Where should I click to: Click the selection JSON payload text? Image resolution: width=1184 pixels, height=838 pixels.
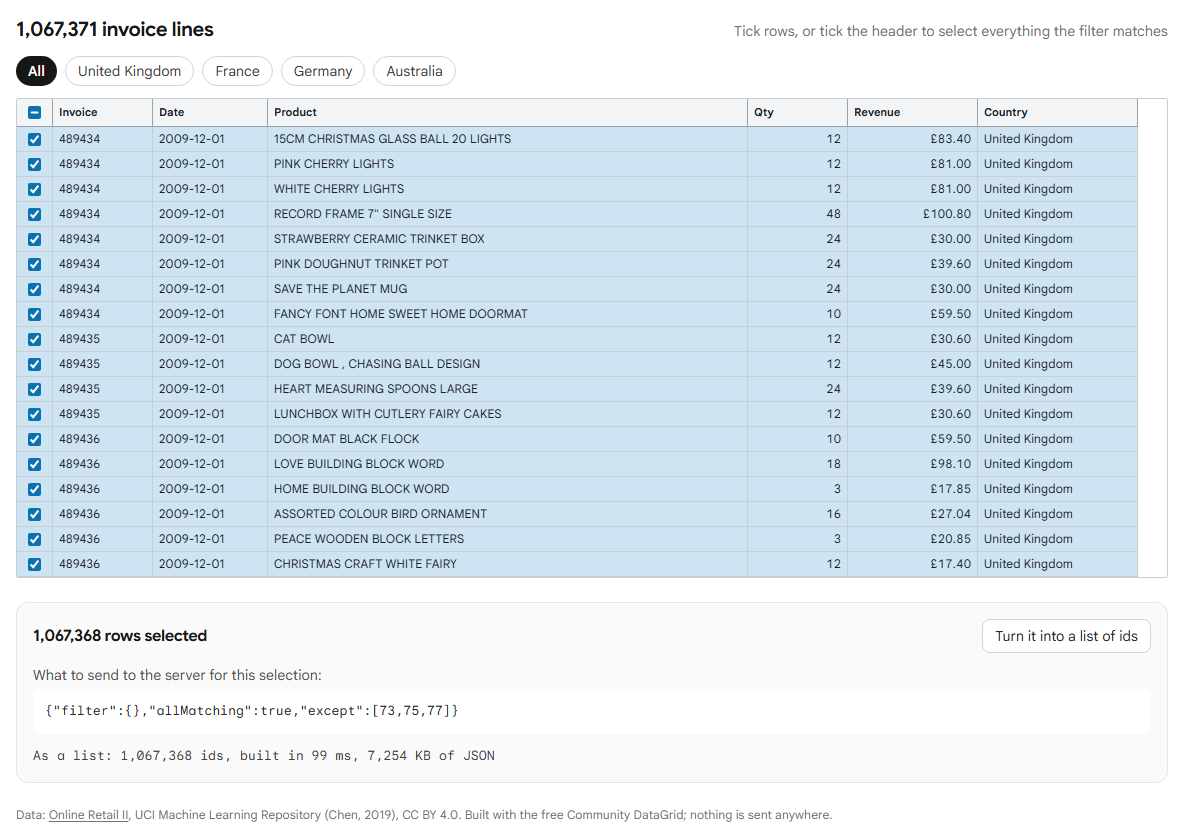point(251,710)
